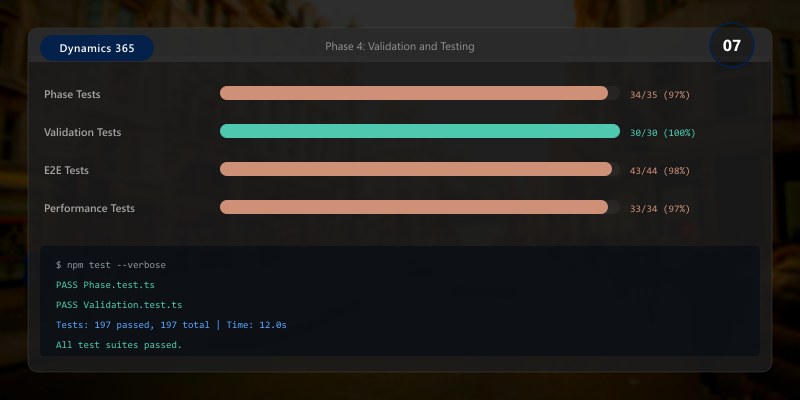Screen dimensions: 800x400
Task: Click the Tests: 197 passed summary line
Action: click(x=171, y=324)
